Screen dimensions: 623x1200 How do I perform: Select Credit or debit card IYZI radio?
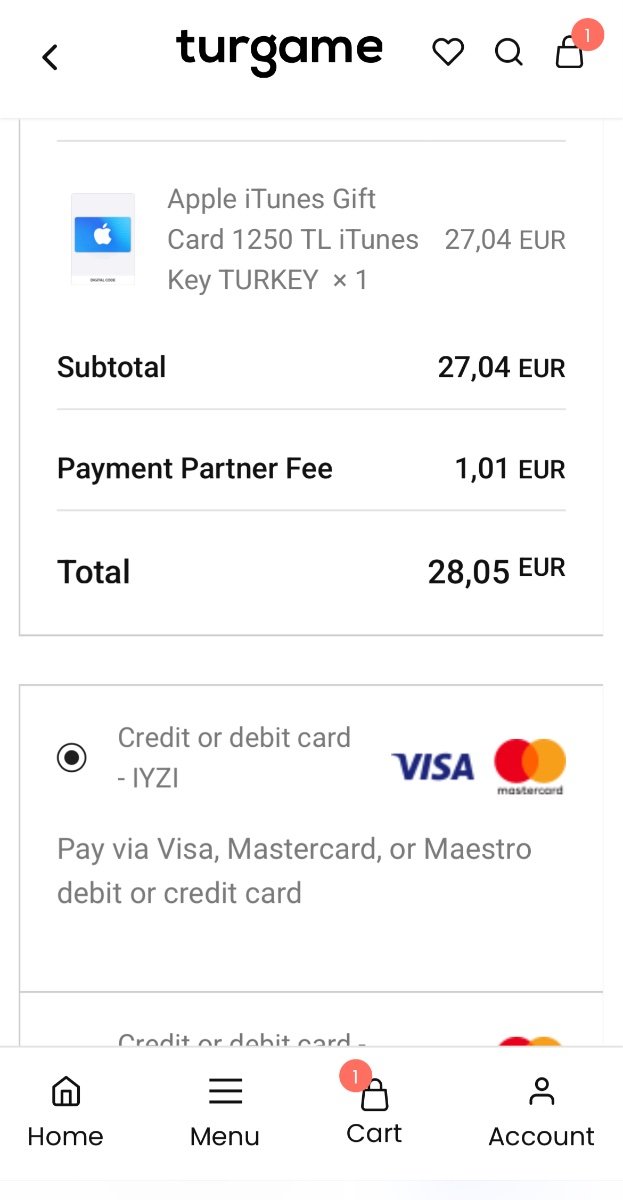(71, 758)
